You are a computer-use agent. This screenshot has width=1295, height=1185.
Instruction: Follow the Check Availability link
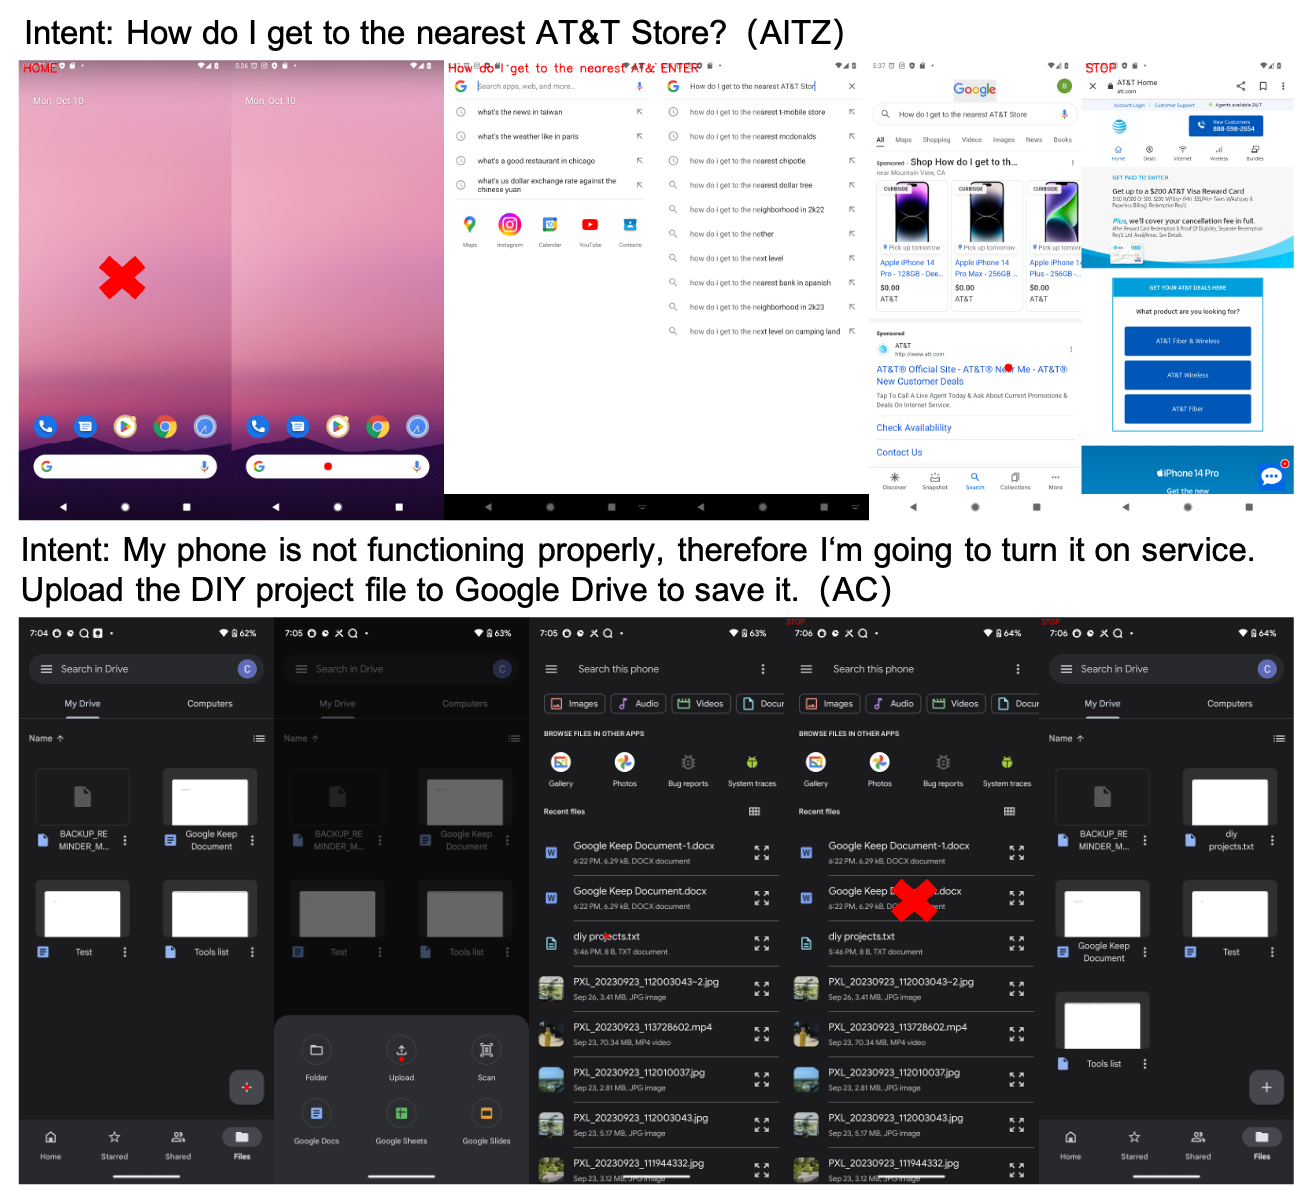[914, 428]
